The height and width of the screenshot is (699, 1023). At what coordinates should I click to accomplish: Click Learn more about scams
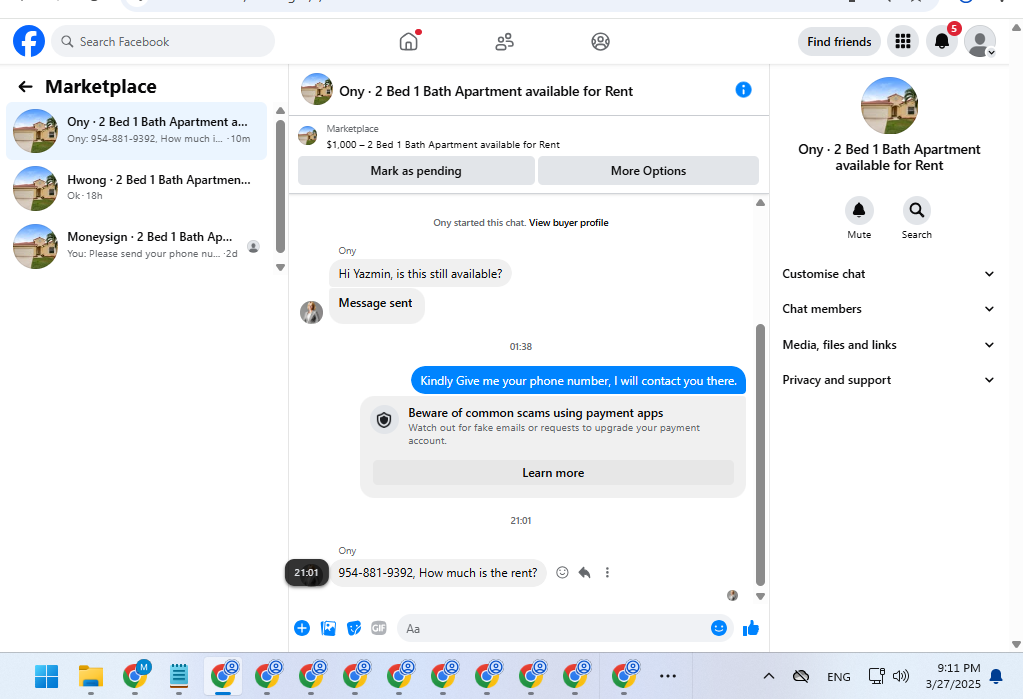pyautogui.click(x=553, y=473)
